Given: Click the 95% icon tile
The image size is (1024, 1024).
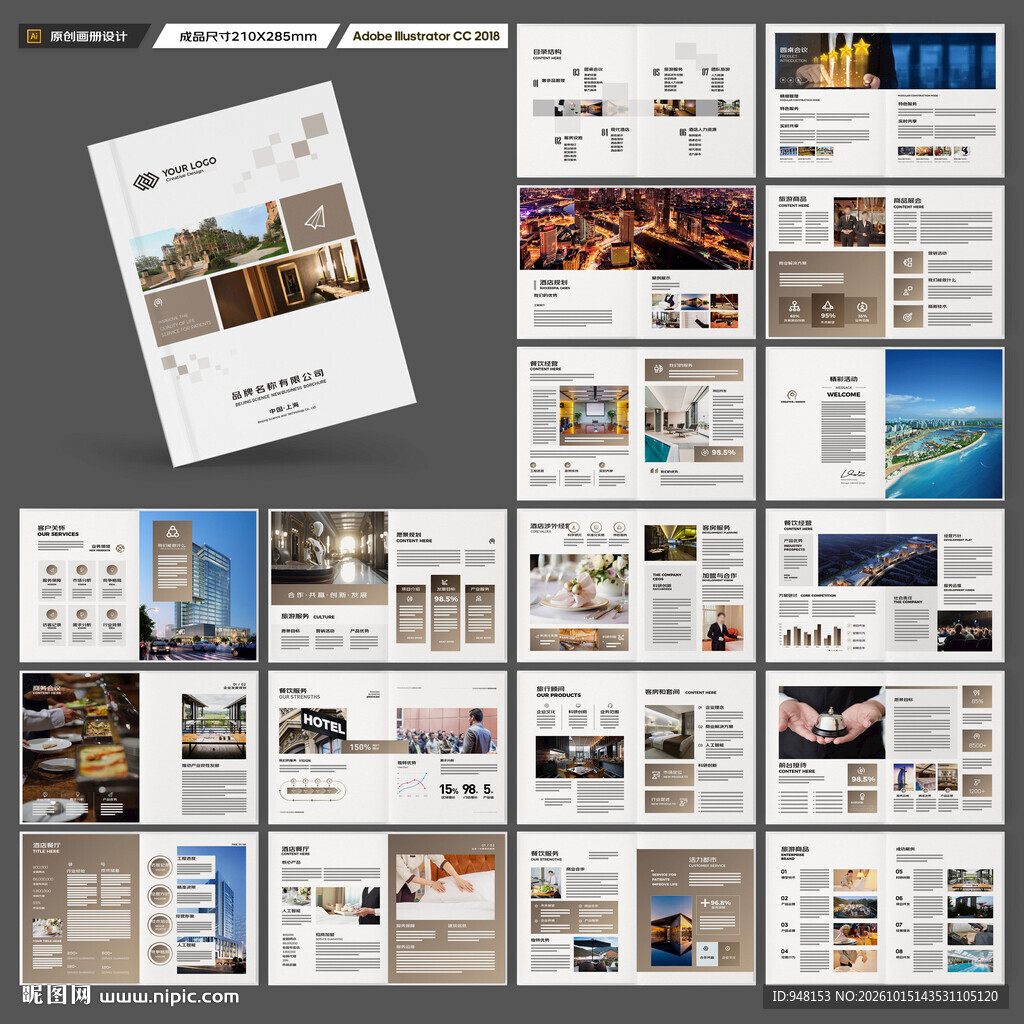Looking at the screenshot, I should tap(827, 311).
